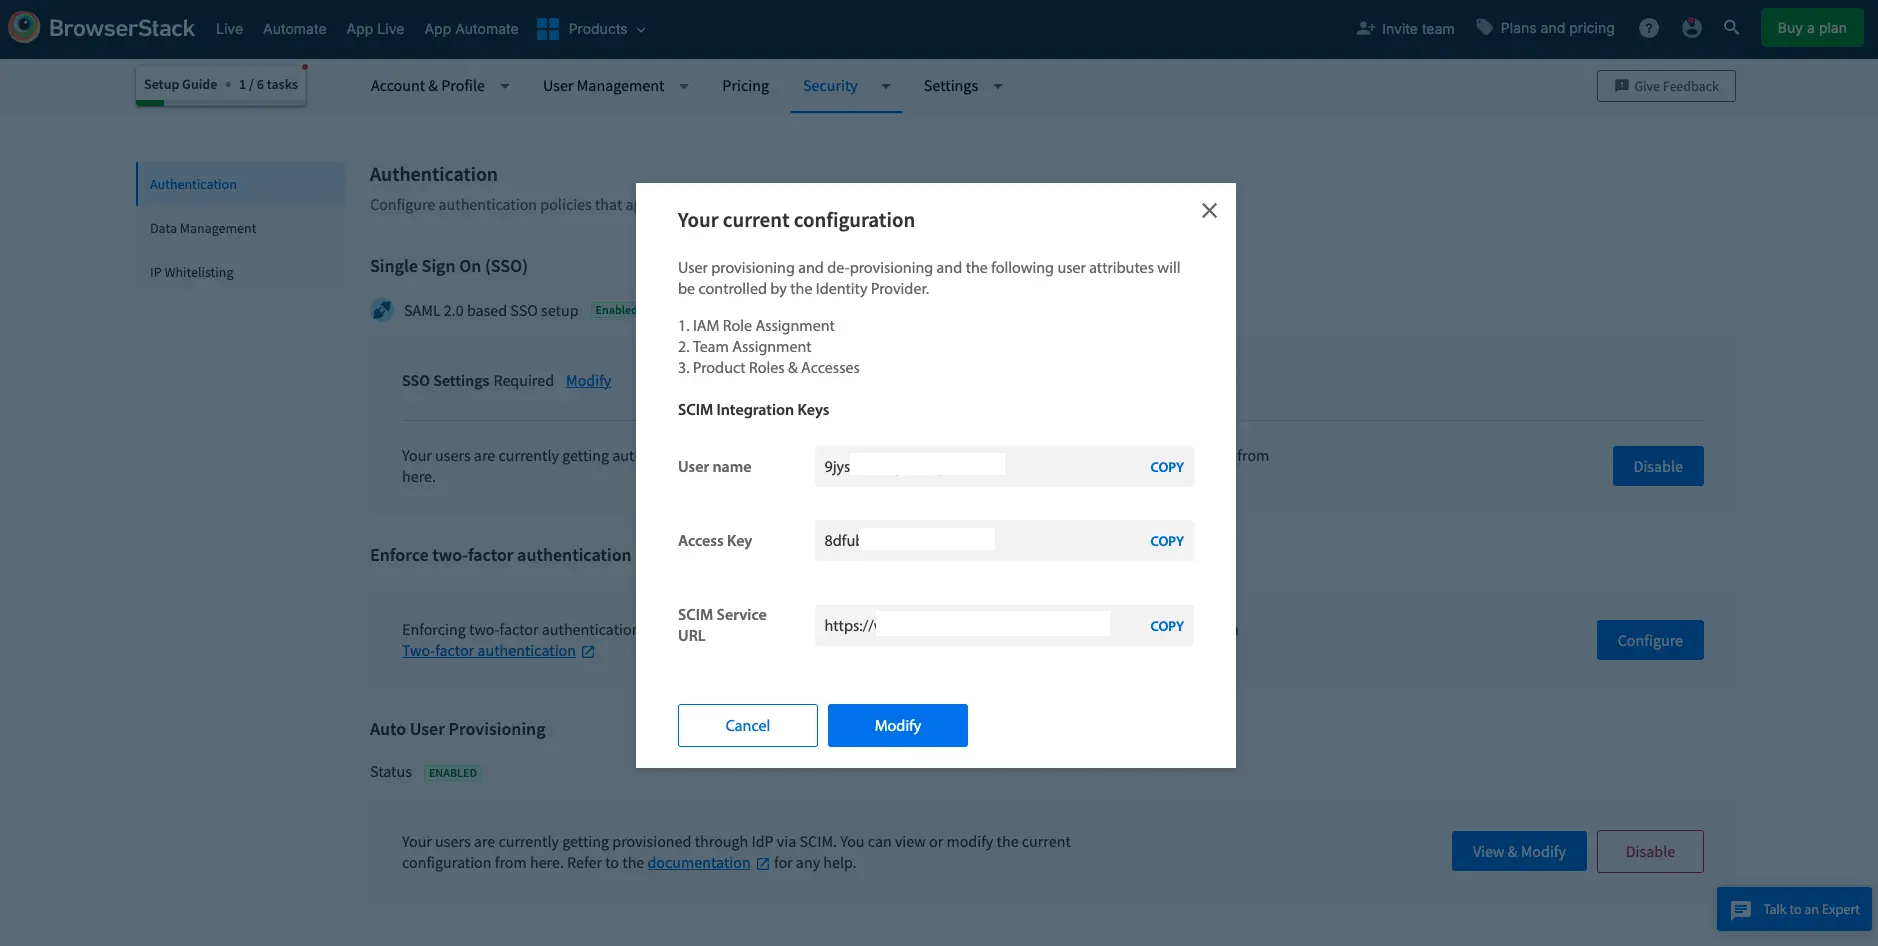This screenshot has height=946, width=1878.
Task: Select IP Whitelisting in the left sidebar
Action: pyautogui.click(x=241, y=272)
